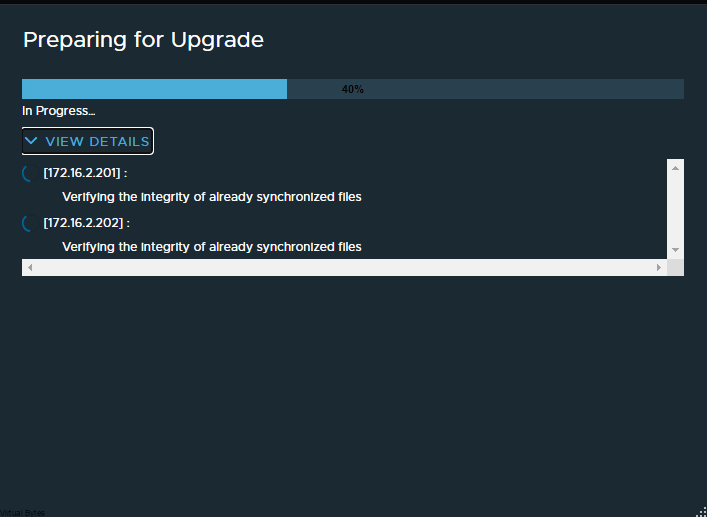The height and width of the screenshot is (517, 707).
Task: Click the Preparing for Upgrade heading
Action: 143,40
